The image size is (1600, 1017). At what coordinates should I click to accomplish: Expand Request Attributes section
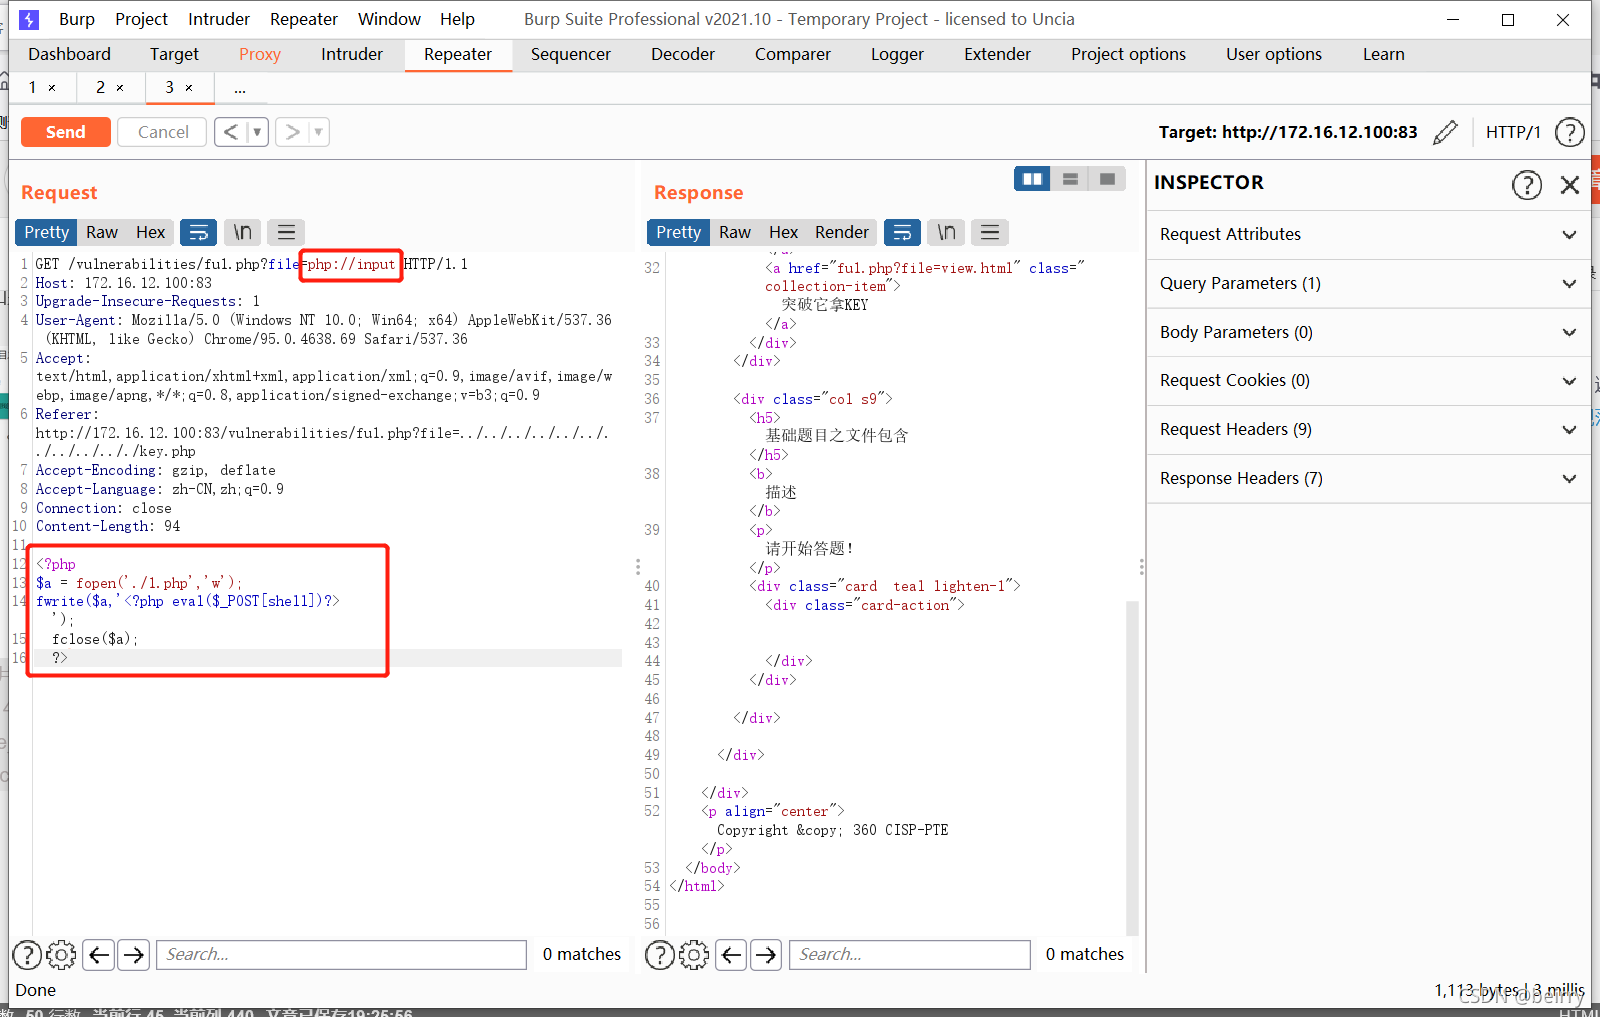pyautogui.click(x=1368, y=234)
